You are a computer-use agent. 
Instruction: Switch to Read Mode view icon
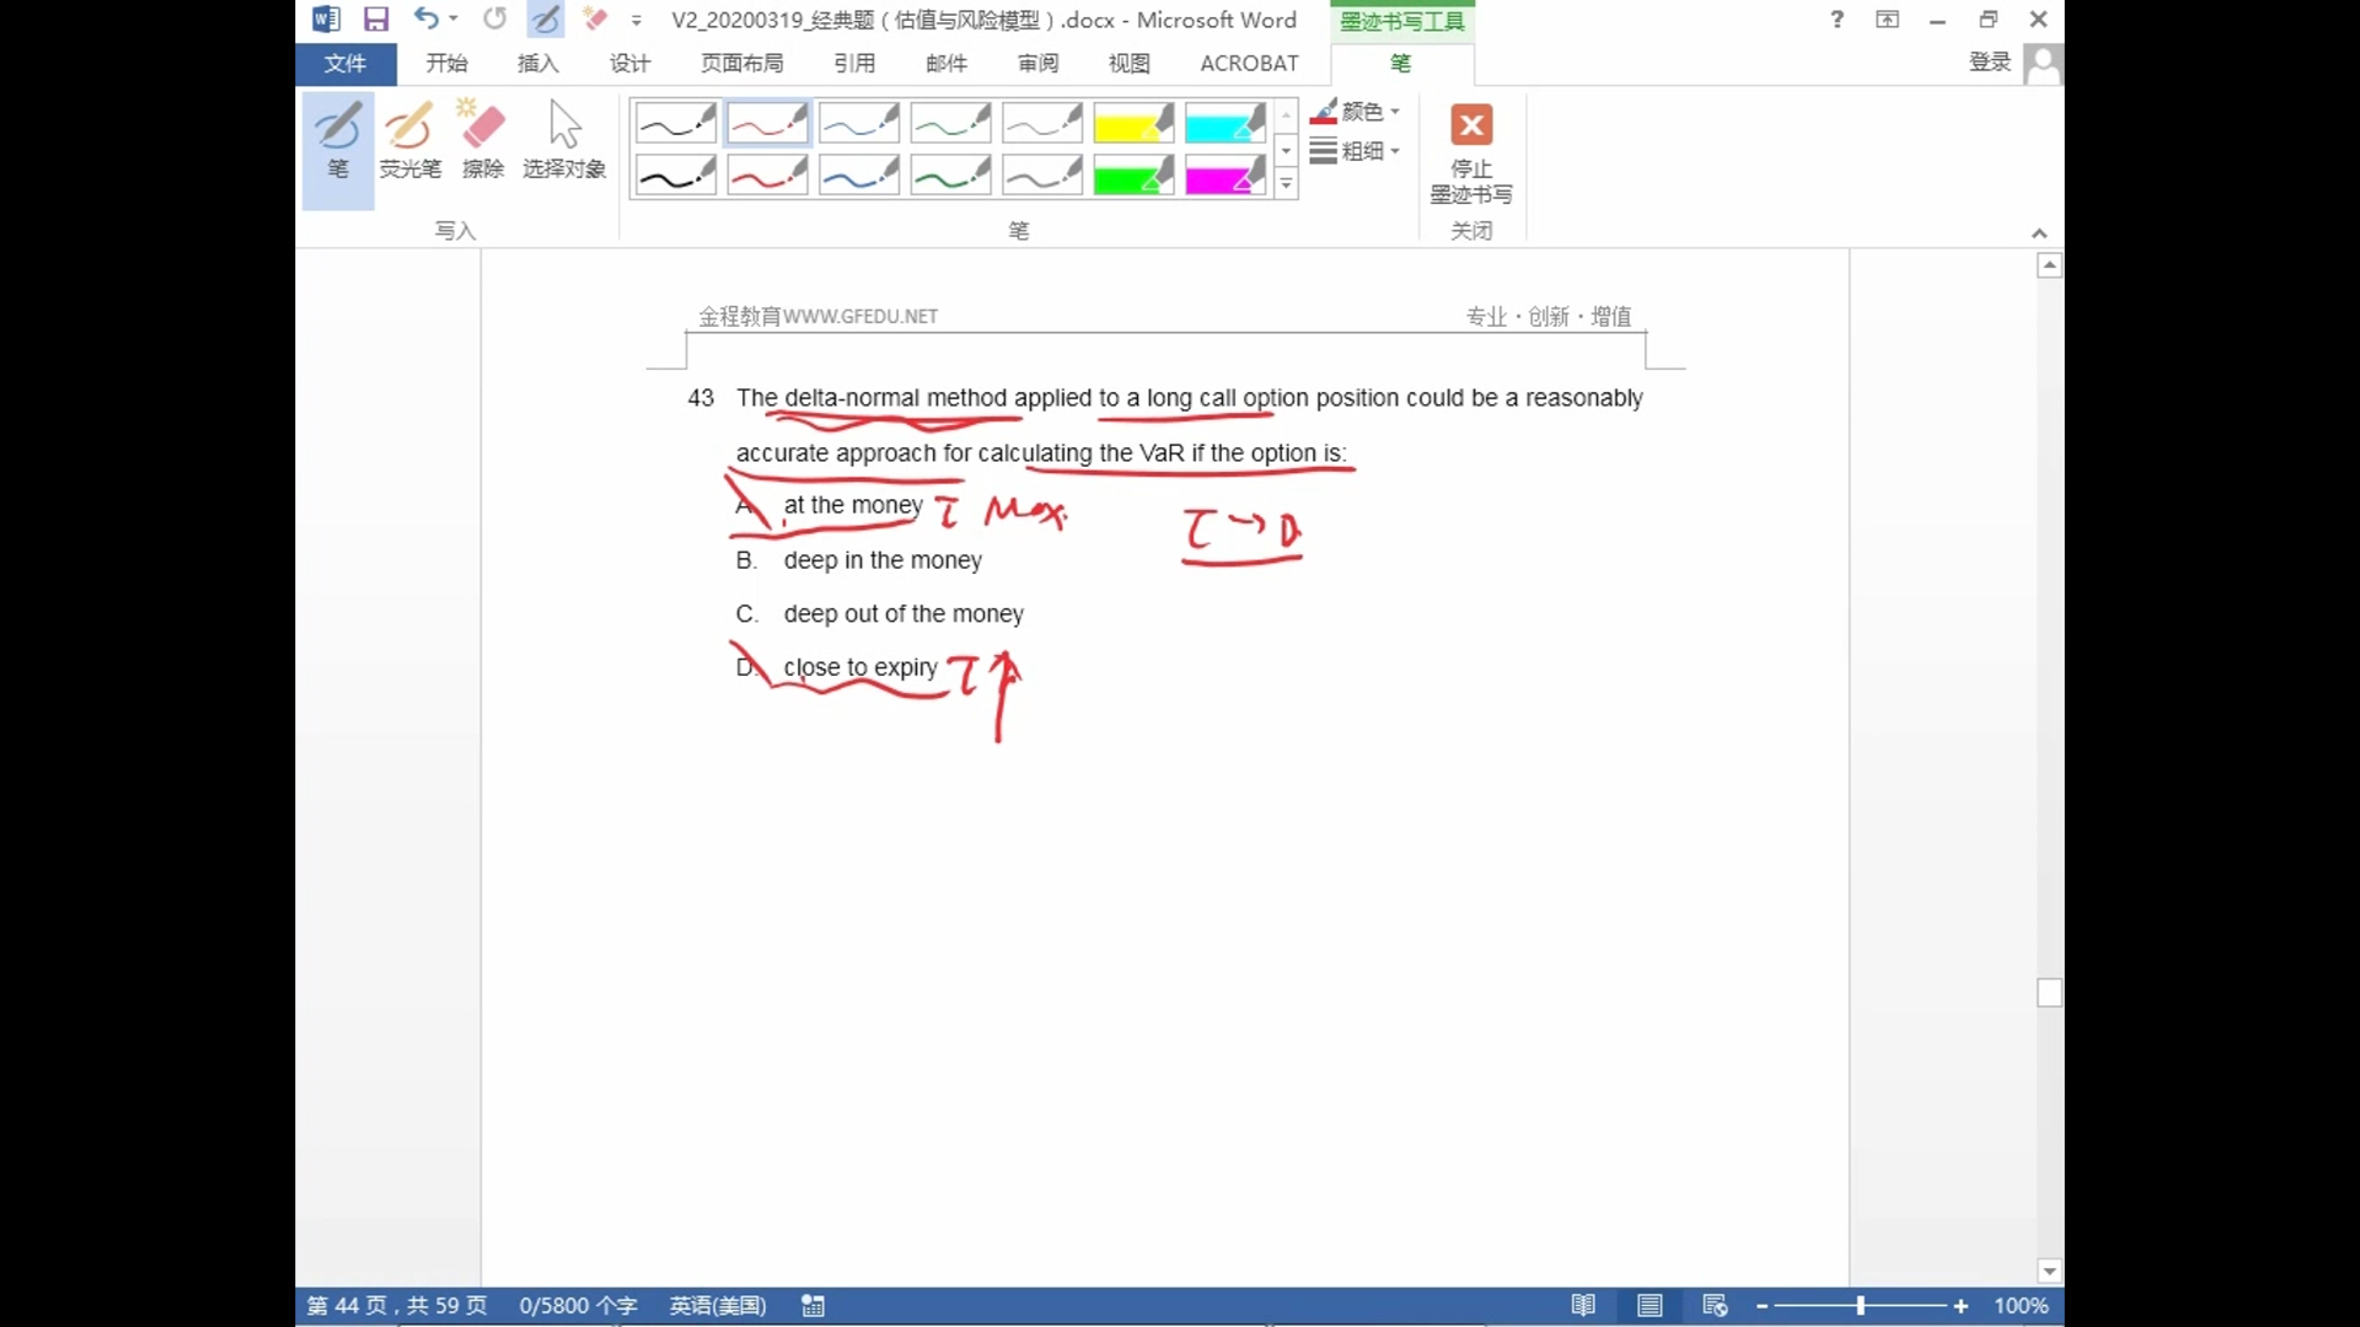pyautogui.click(x=1582, y=1305)
